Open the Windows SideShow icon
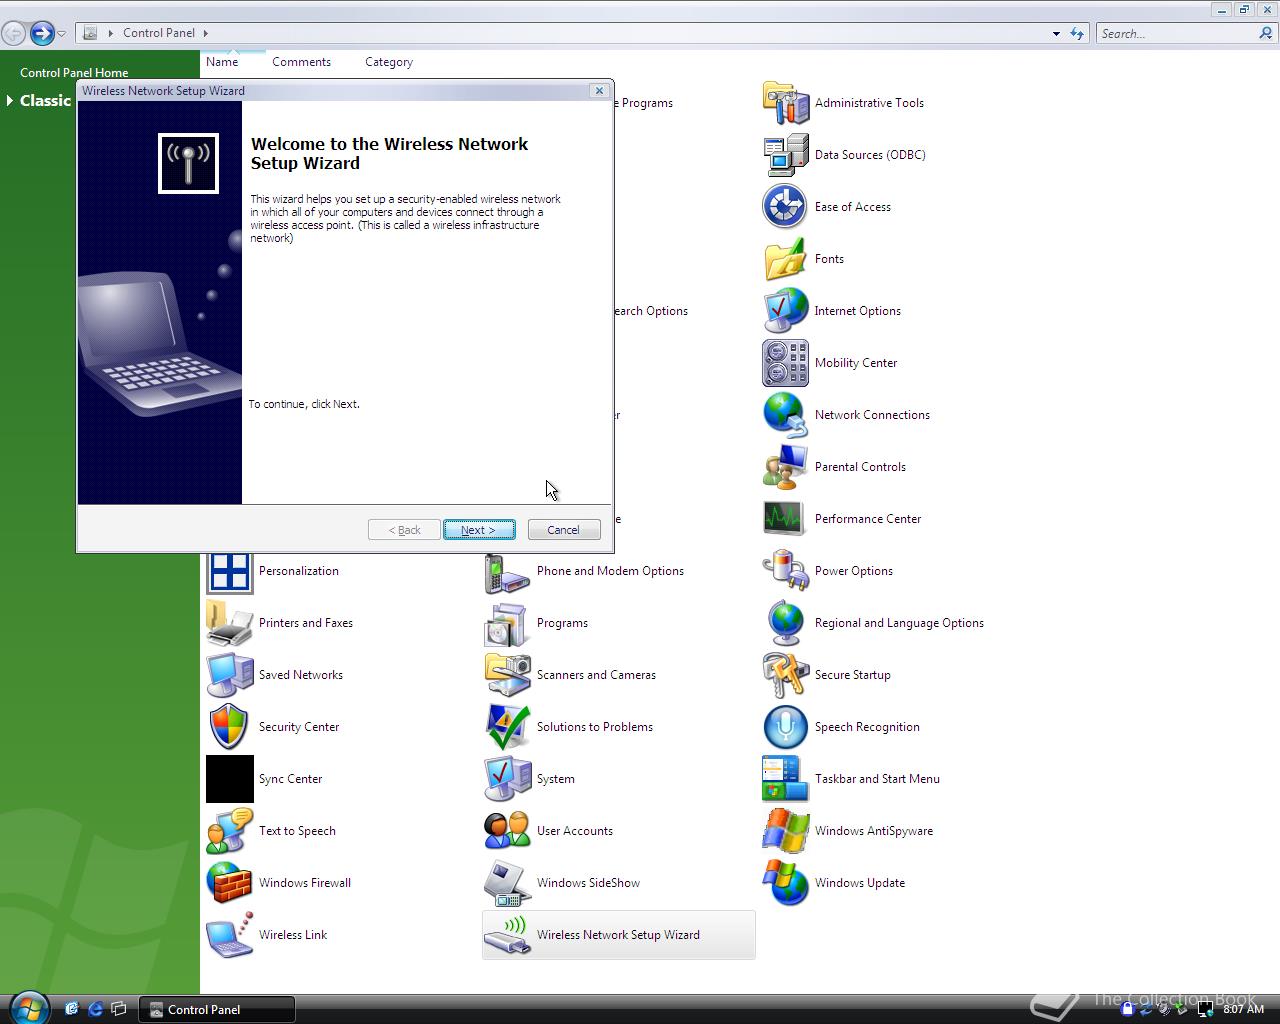Image resolution: width=1280 pixels, height=1024 pixels. (x=507, y=883)
